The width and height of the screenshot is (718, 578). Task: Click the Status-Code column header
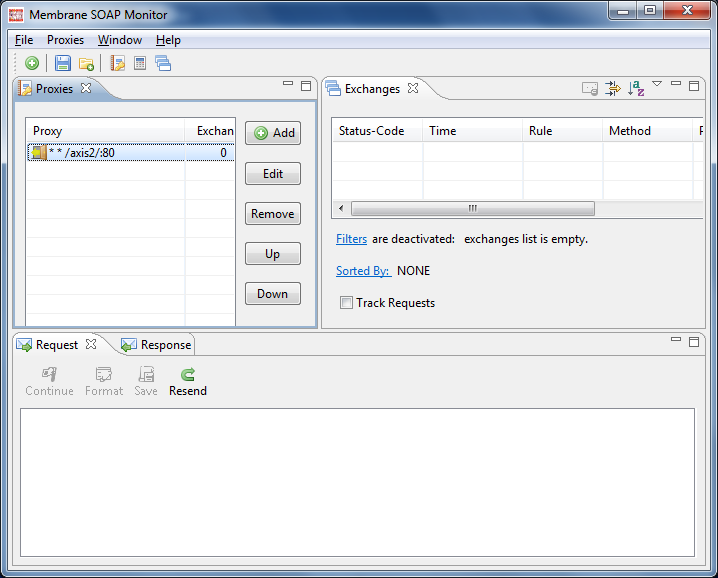pyautogui.click(x=377, y=131)
